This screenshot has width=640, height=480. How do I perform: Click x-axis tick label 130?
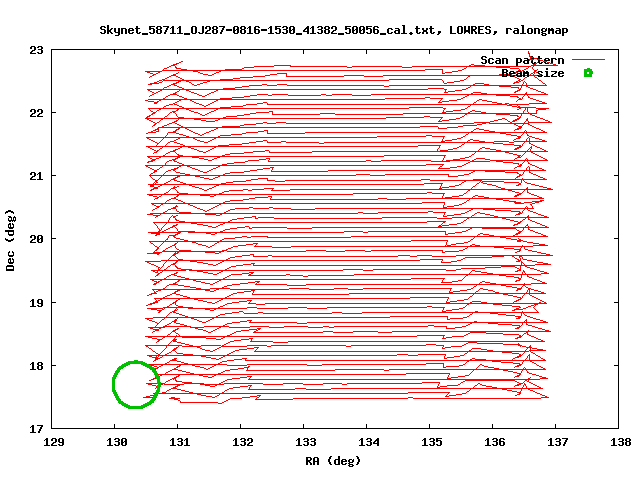(116, 442)
